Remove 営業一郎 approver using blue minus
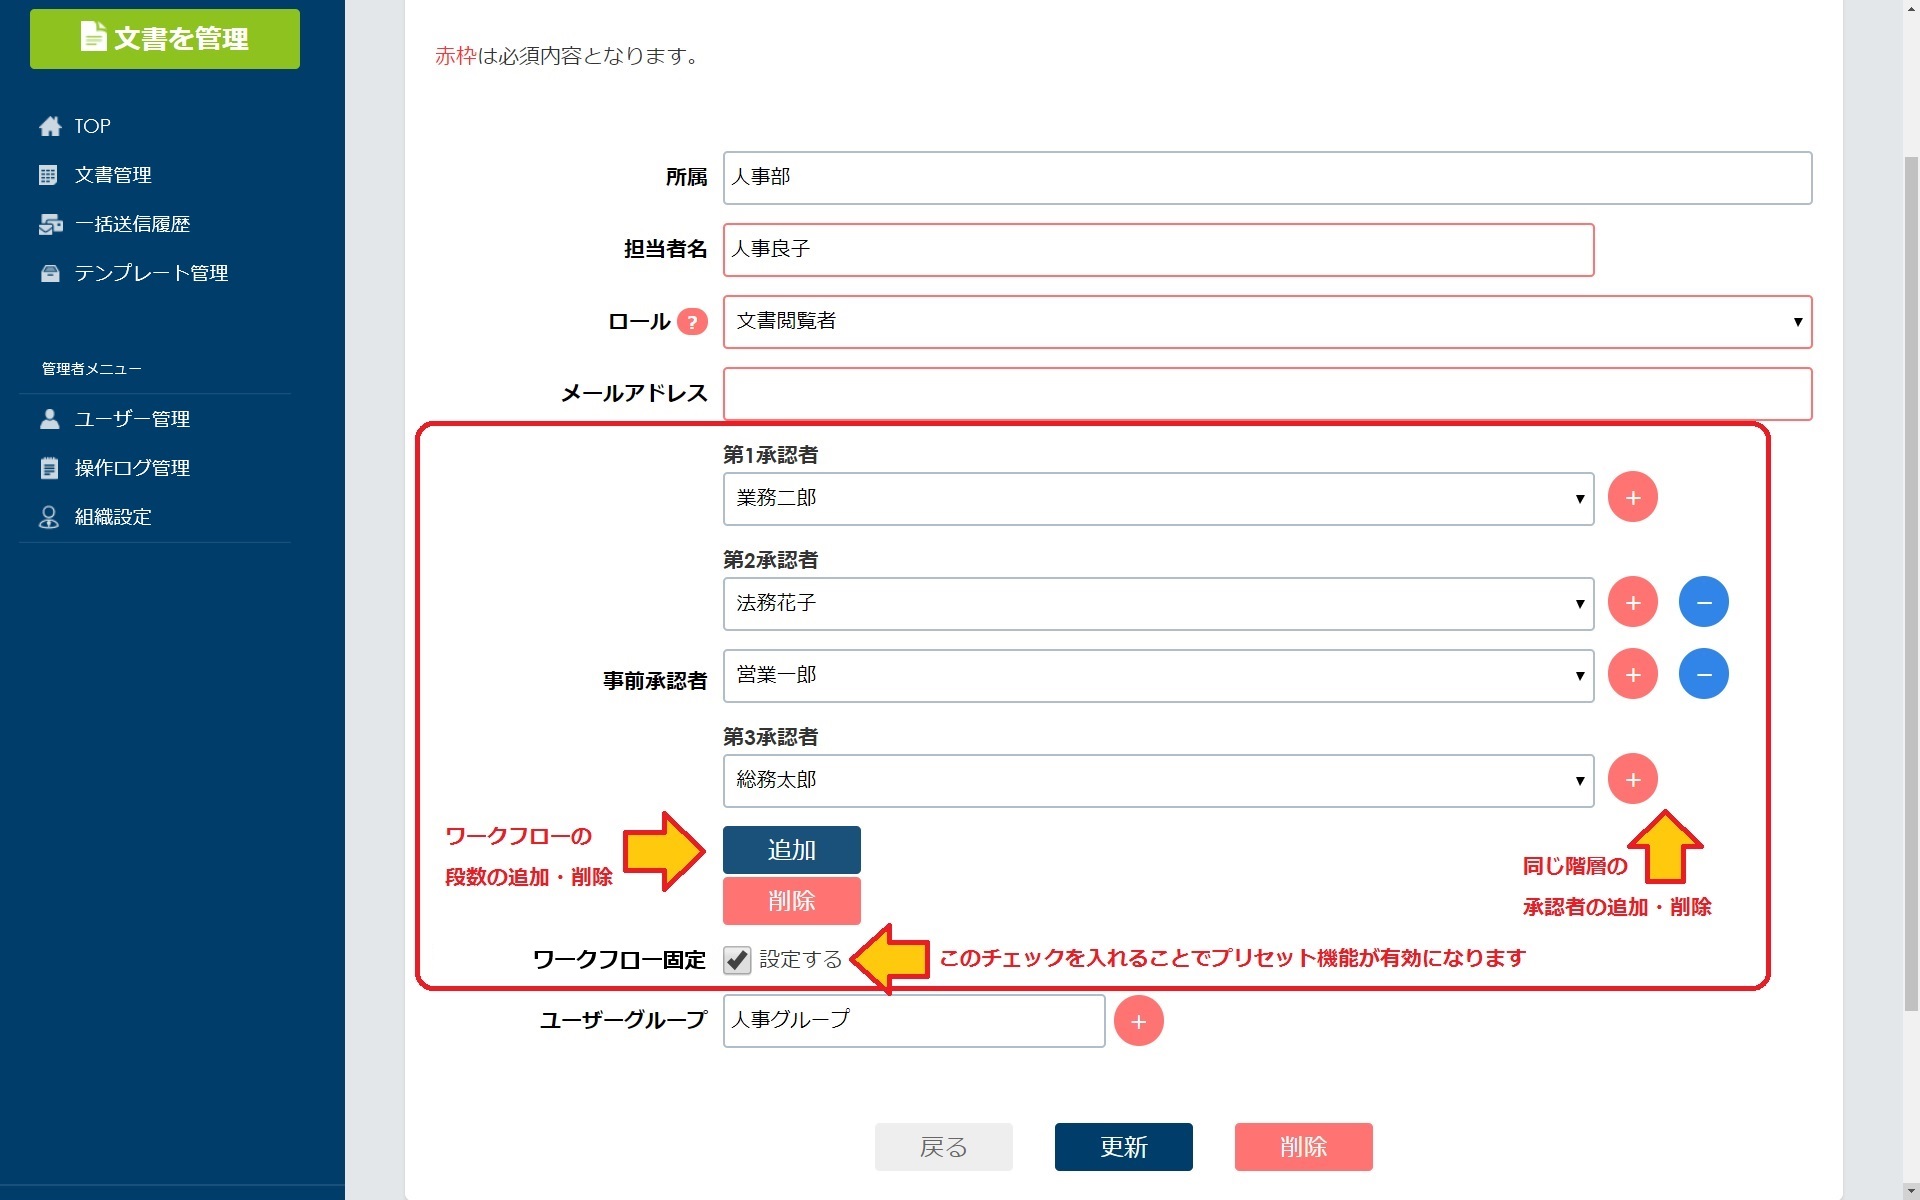The height and width of the screenshot is (1200, 1920). pyautogui.click(x=1703, y=675)
